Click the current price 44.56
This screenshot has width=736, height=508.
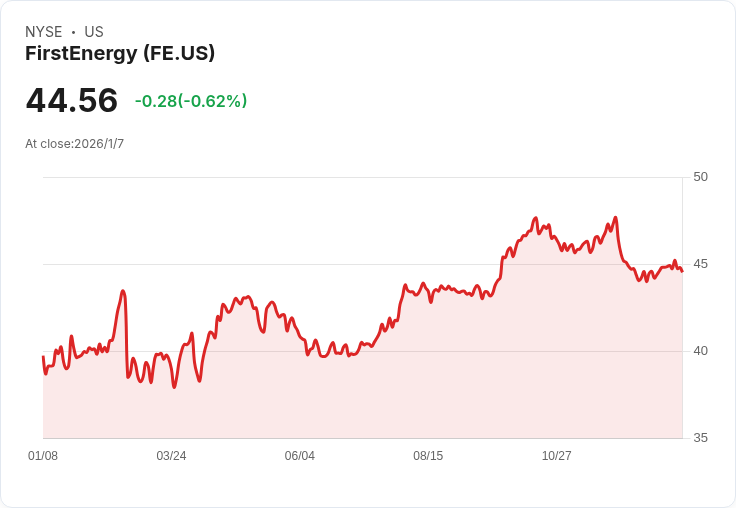[72, 100]
